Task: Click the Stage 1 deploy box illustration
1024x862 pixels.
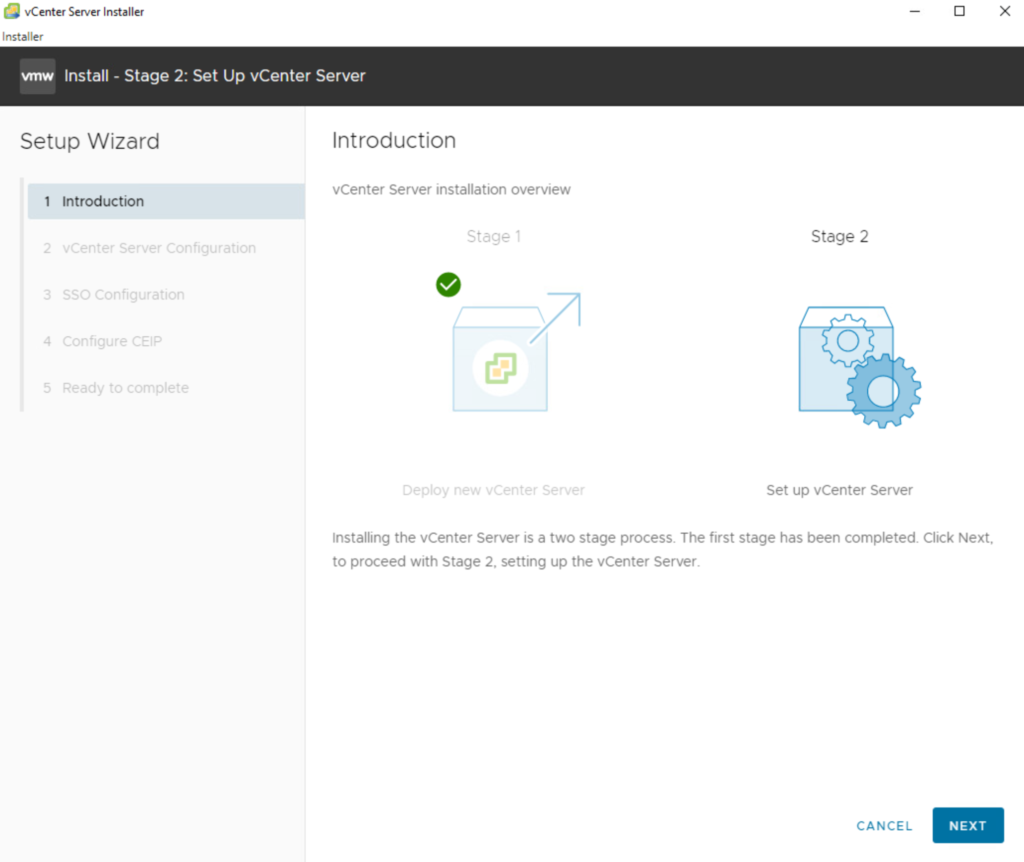Action: tap(501, 360)
